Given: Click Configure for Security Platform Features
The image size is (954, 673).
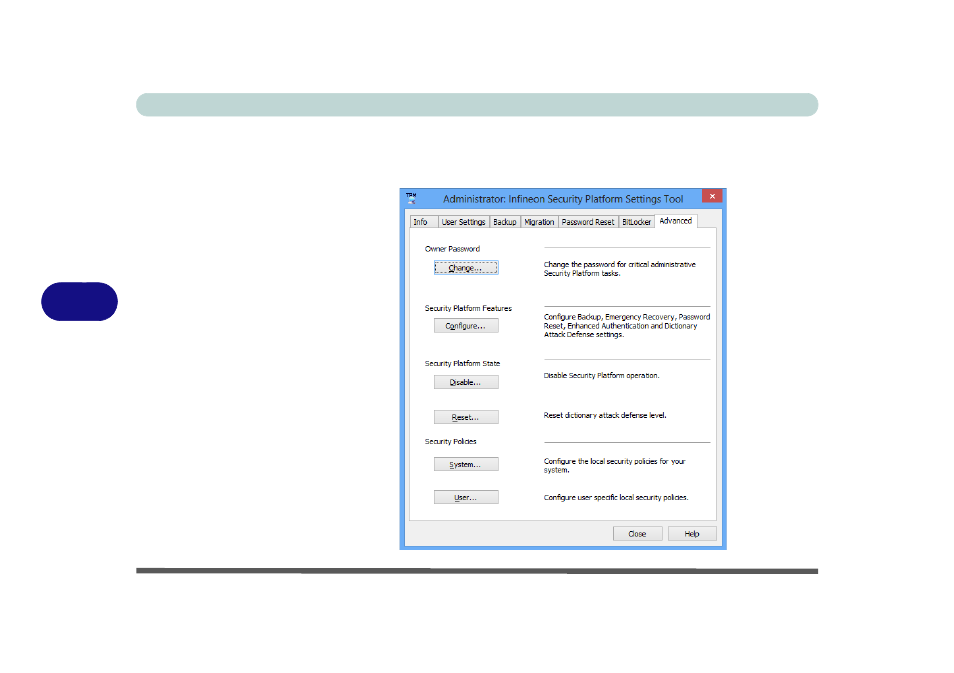Looking at the screenshot, I should 466,326.
